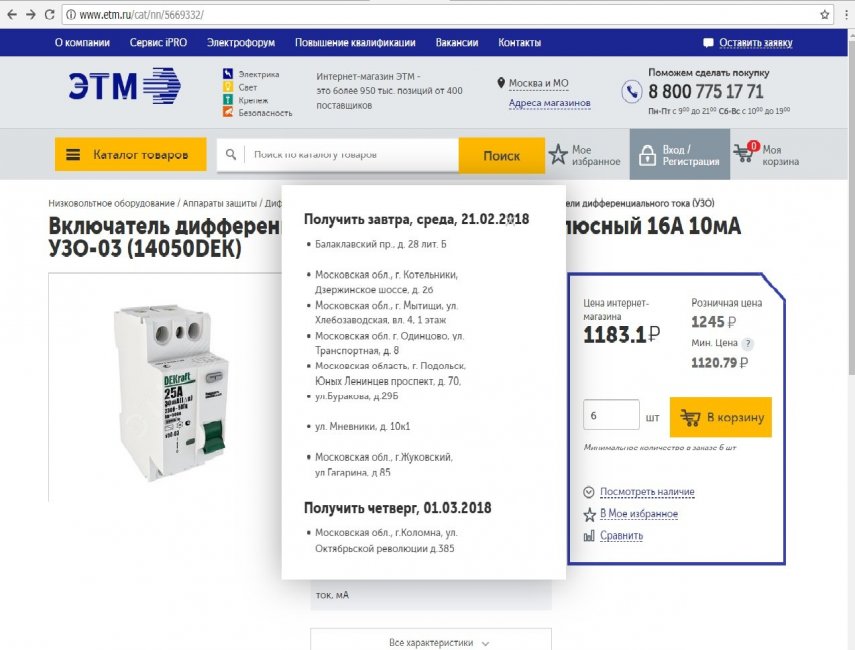Viewport: 855px width, 650px height.
Task: Bookmark this page with the star icon
Action: (825, 14)
